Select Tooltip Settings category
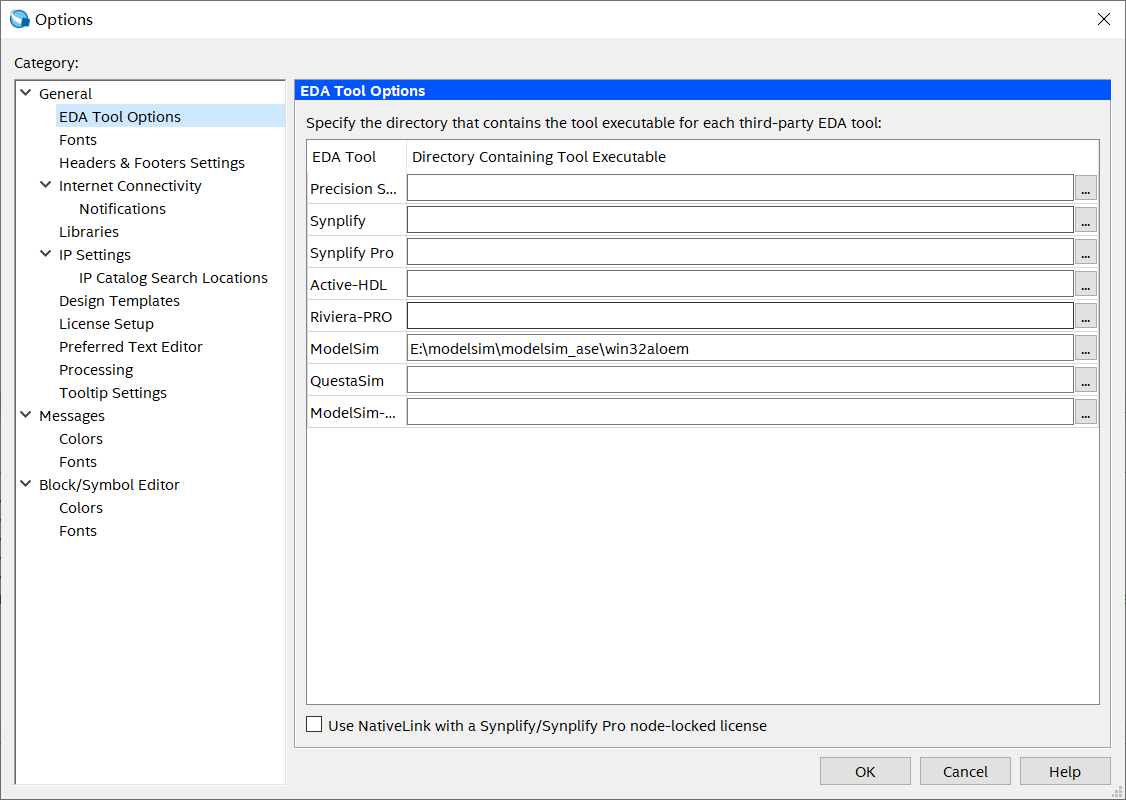This screenshot has width=1126, height=800. point(112,393)
